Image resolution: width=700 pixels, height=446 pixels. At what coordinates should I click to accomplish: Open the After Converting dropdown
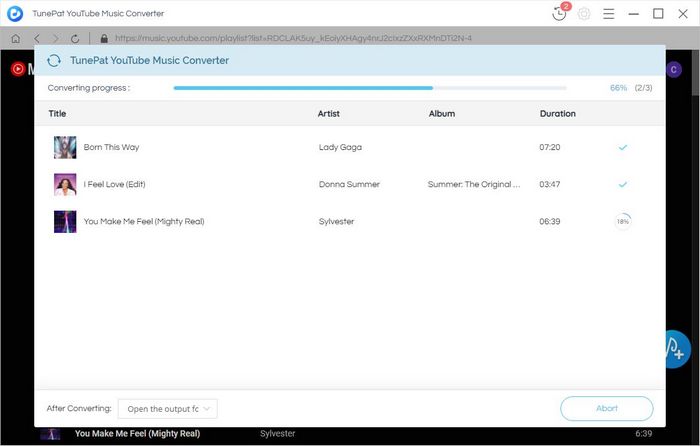(168, 409)
